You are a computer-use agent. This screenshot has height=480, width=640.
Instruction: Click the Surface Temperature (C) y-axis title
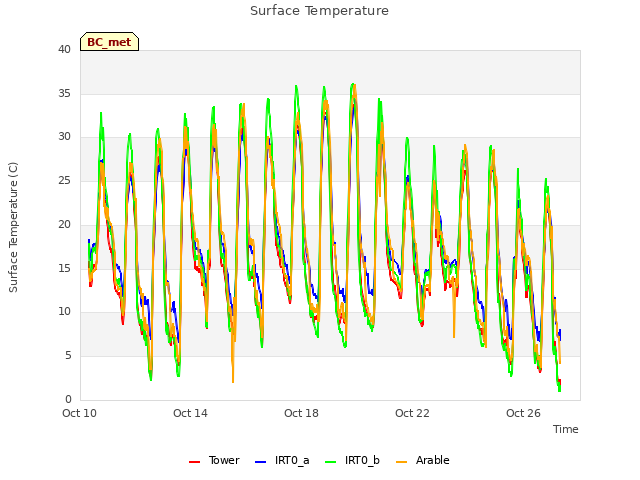point(13,227)
